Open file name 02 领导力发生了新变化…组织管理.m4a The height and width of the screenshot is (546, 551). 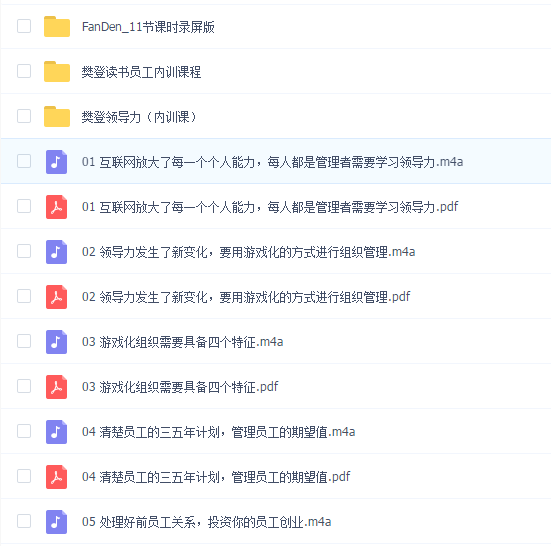[248, 252]
